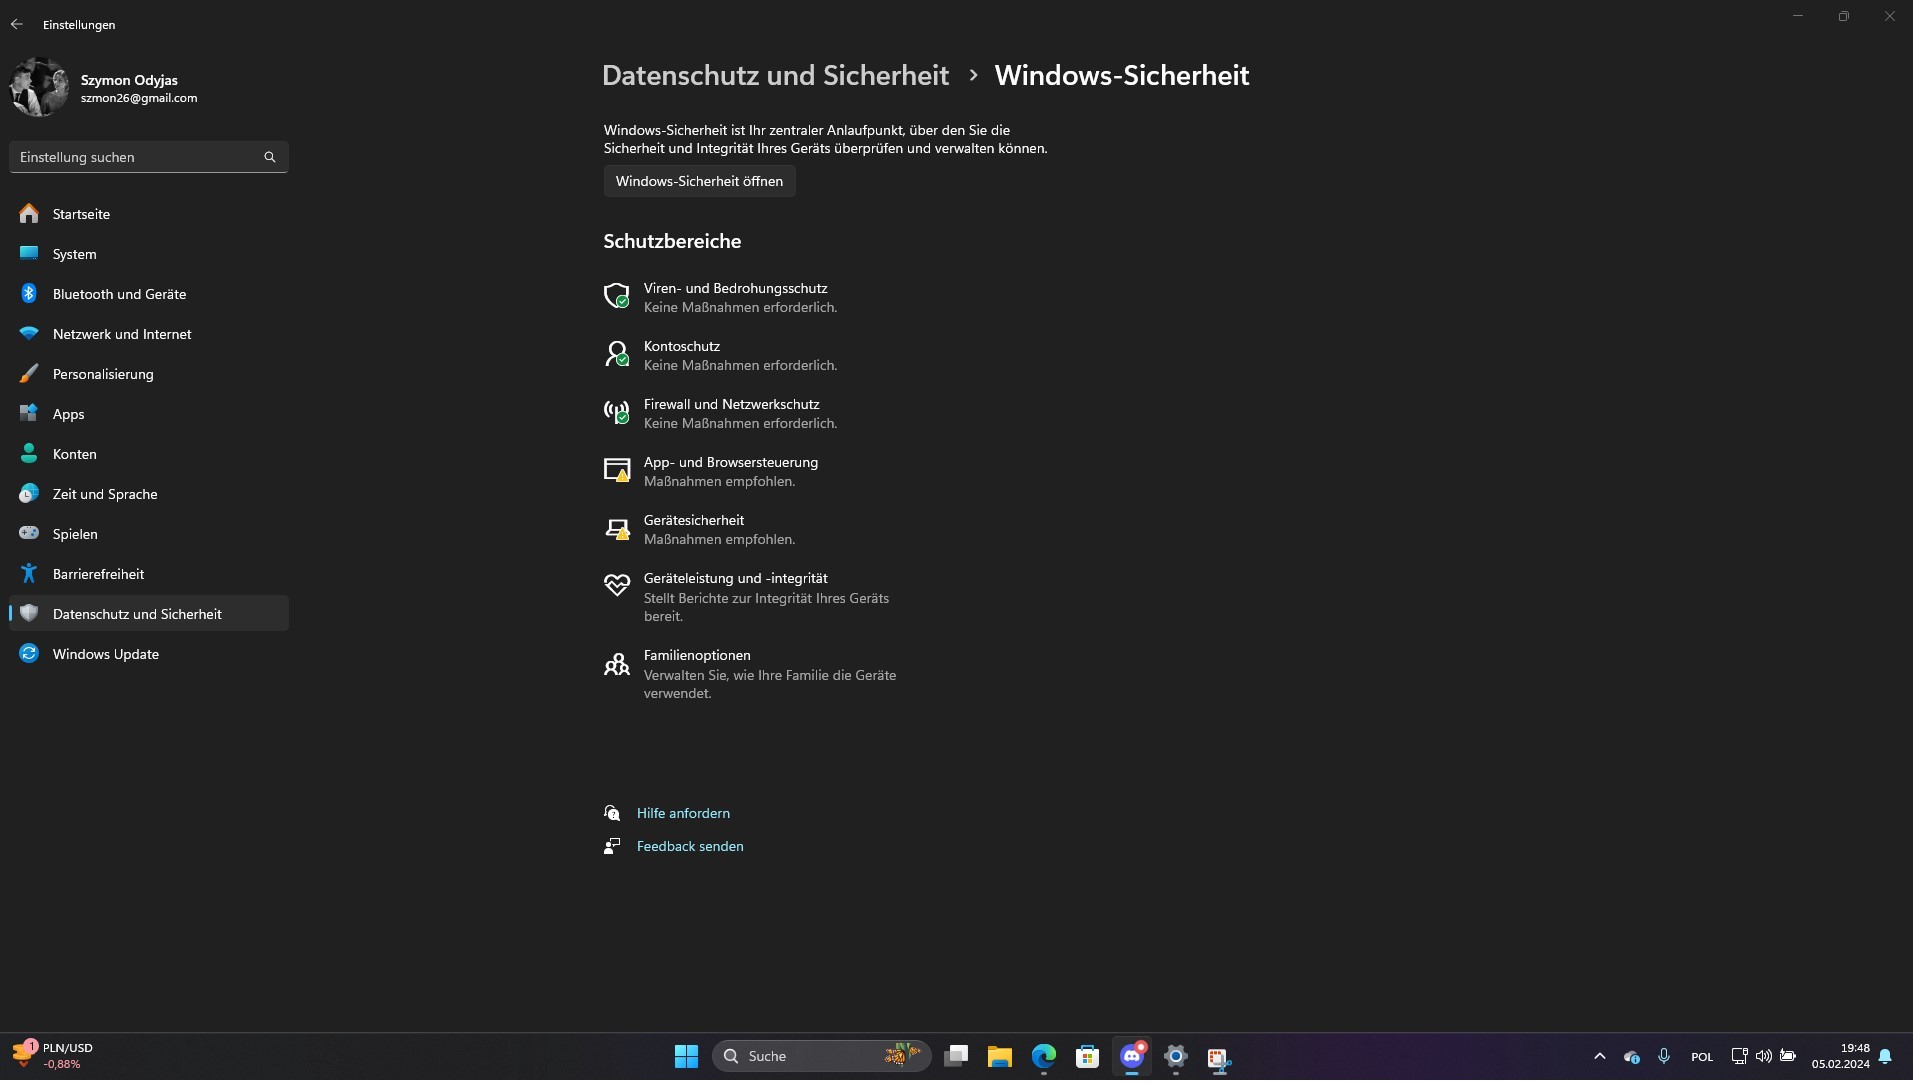Open Hilfe anfordern link

click(x=683, y=813)
